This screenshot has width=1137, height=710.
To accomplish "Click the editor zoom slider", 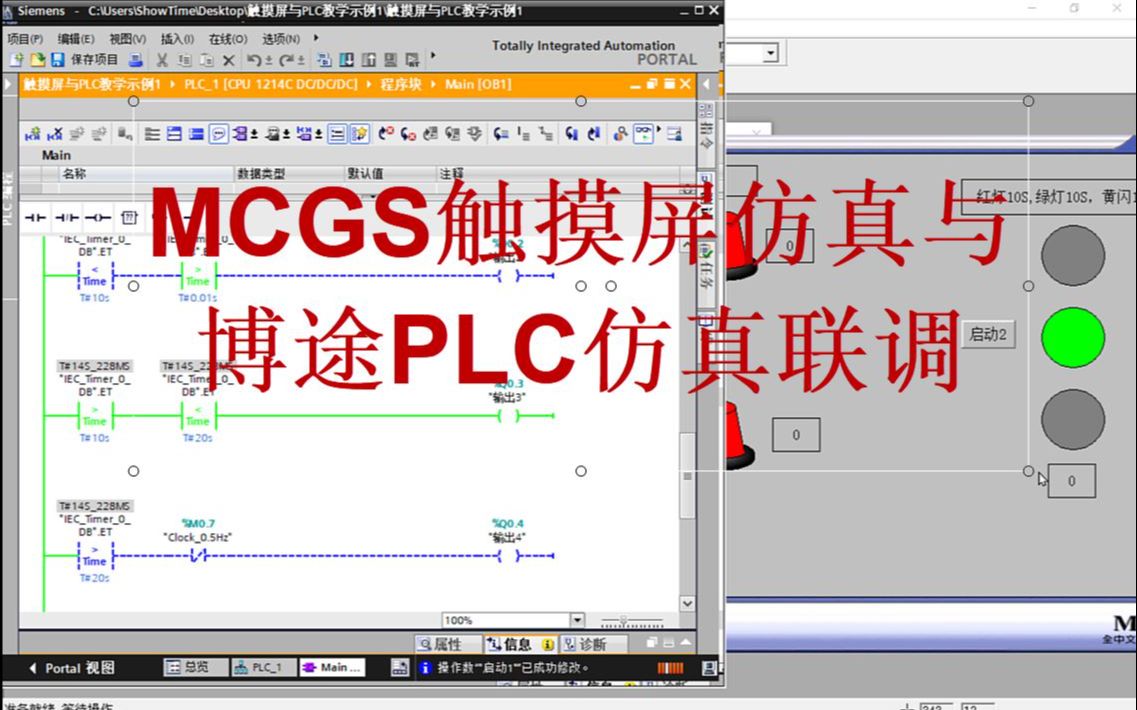I will tap(624, 619).
